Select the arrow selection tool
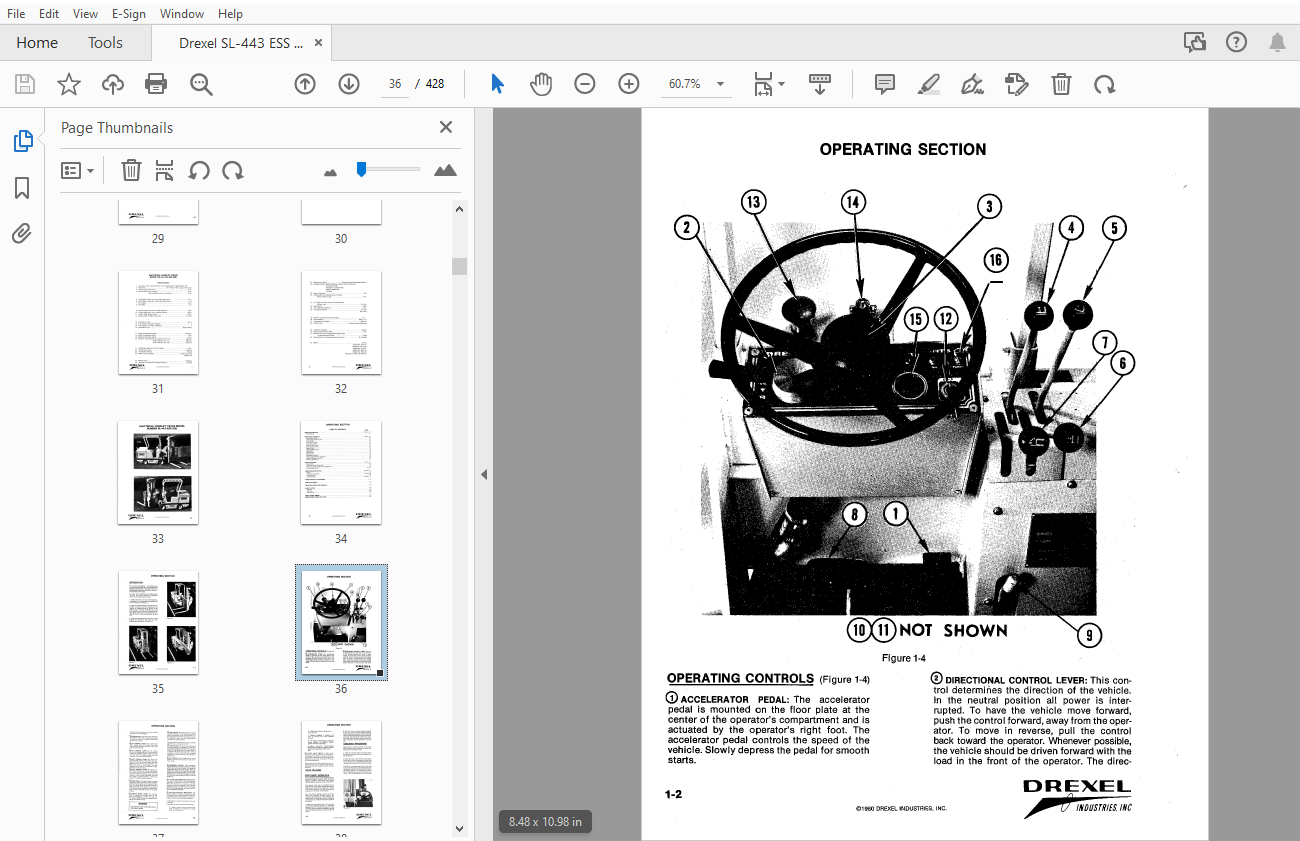 coord(497,84)
